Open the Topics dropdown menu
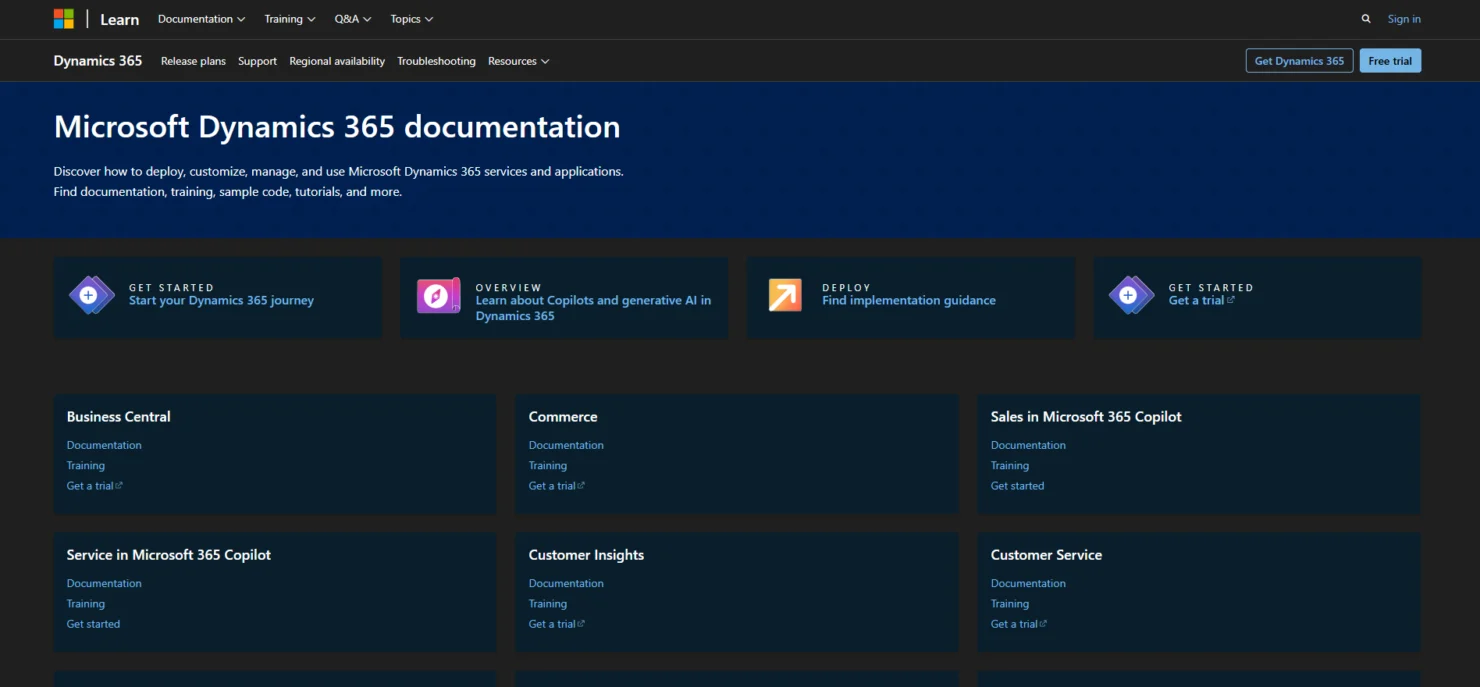Screen dimensions: 1480x687 coord(411,19)
